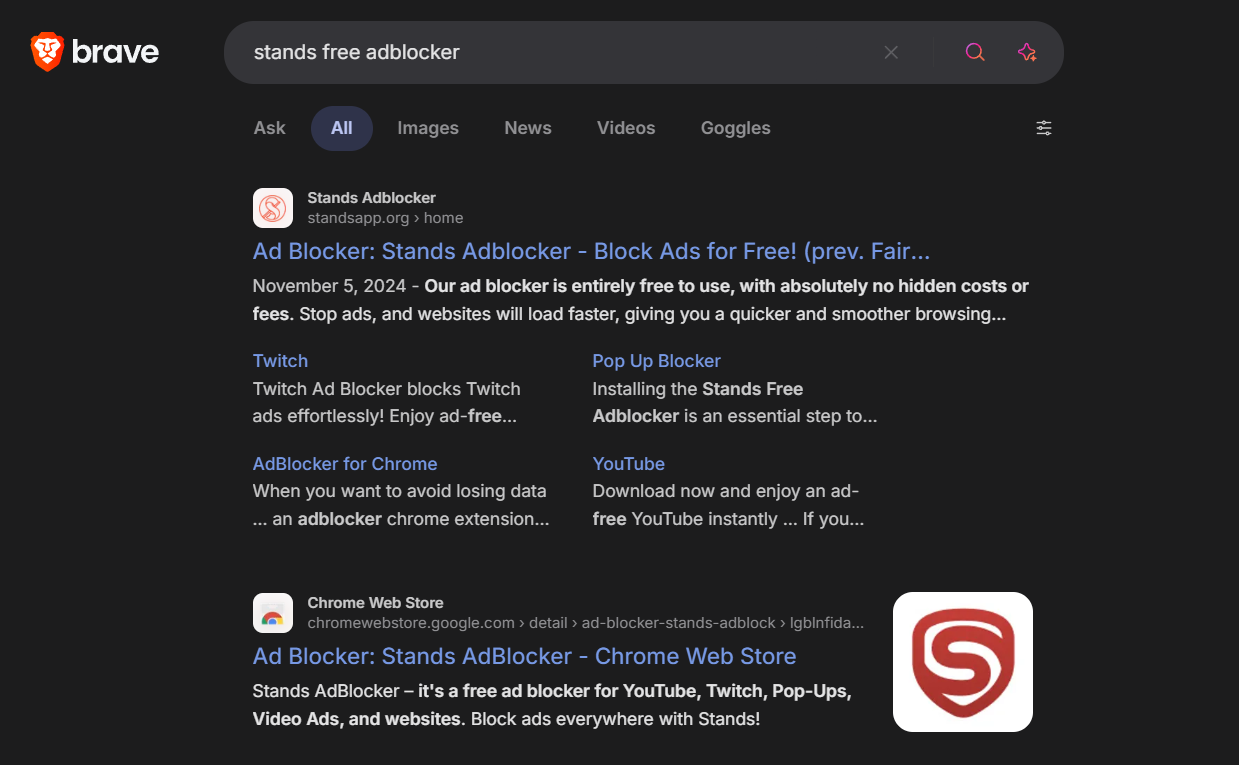Open the News tab
The height and width of the screenshot is (765, 1239).
[x=528, y=128]
